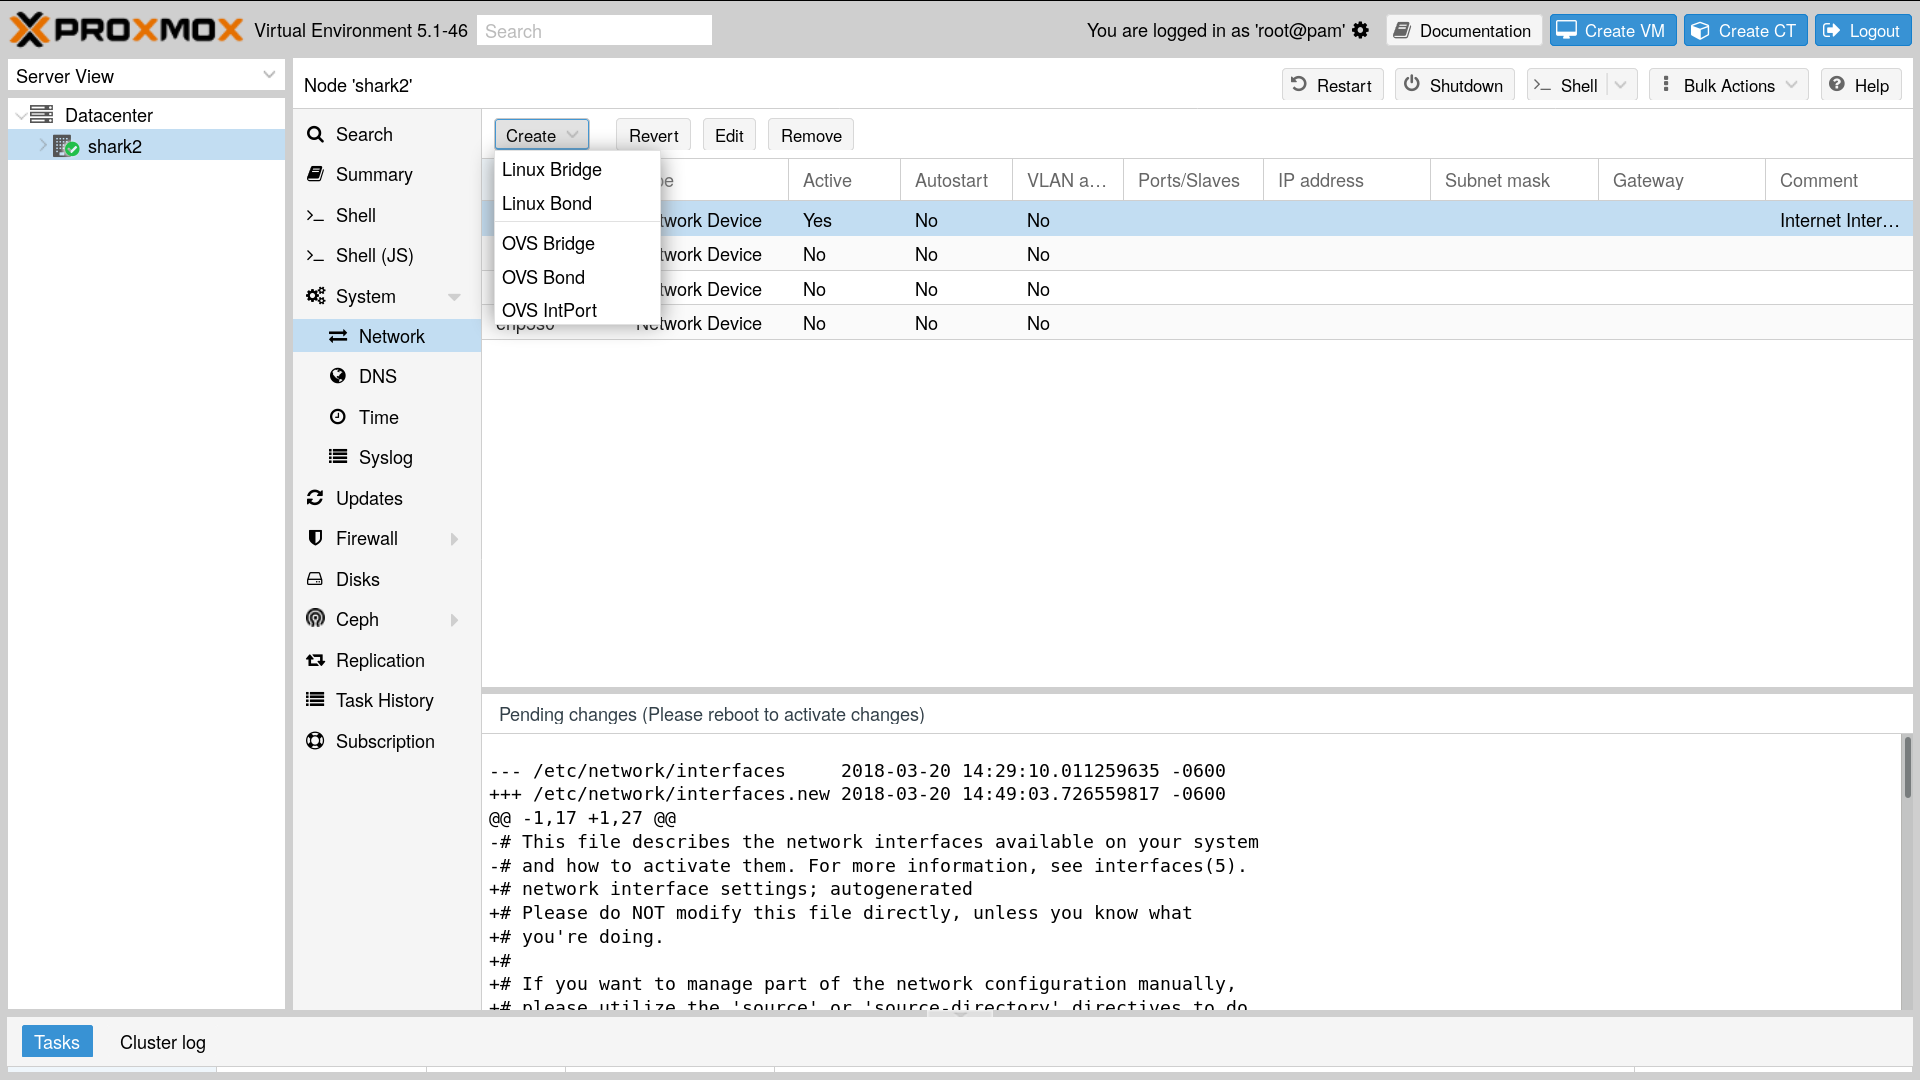Open the Shell button arrow menu

pos(1621,85)
